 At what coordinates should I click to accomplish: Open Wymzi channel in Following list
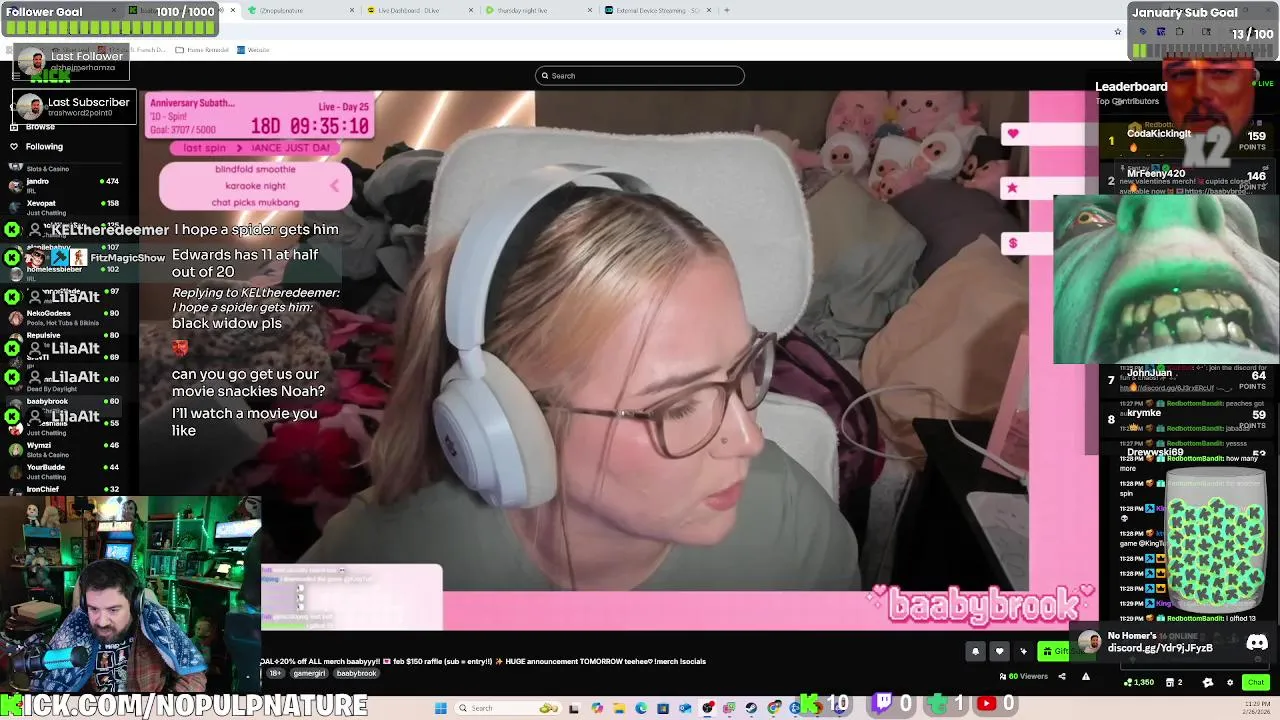pos(65,449)
